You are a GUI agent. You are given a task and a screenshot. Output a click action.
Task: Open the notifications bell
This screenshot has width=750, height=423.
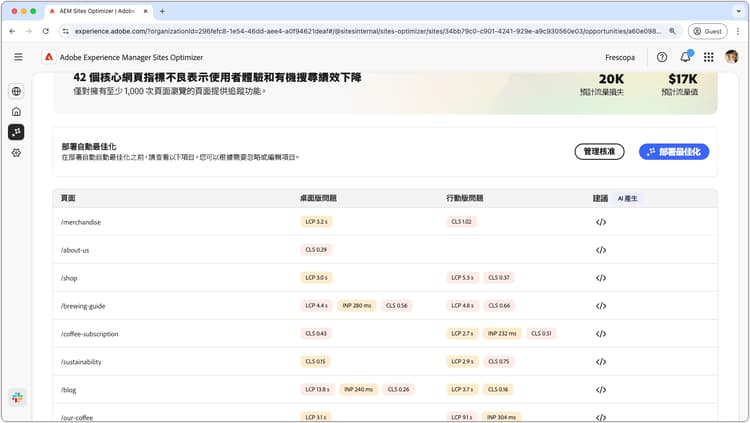[685, 57]
